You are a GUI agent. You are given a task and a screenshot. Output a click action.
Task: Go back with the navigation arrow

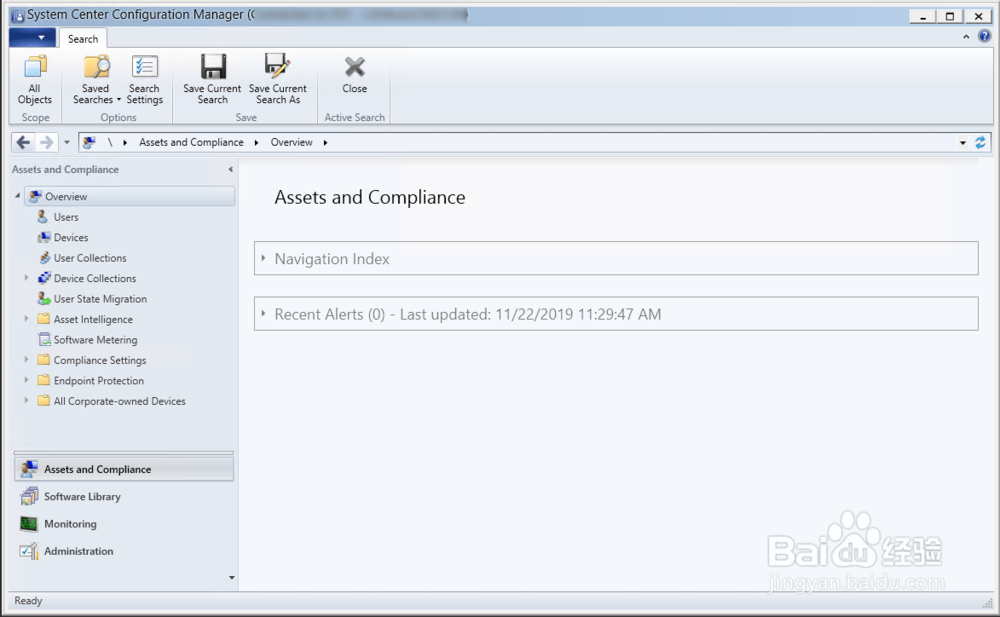pos(23,142)
